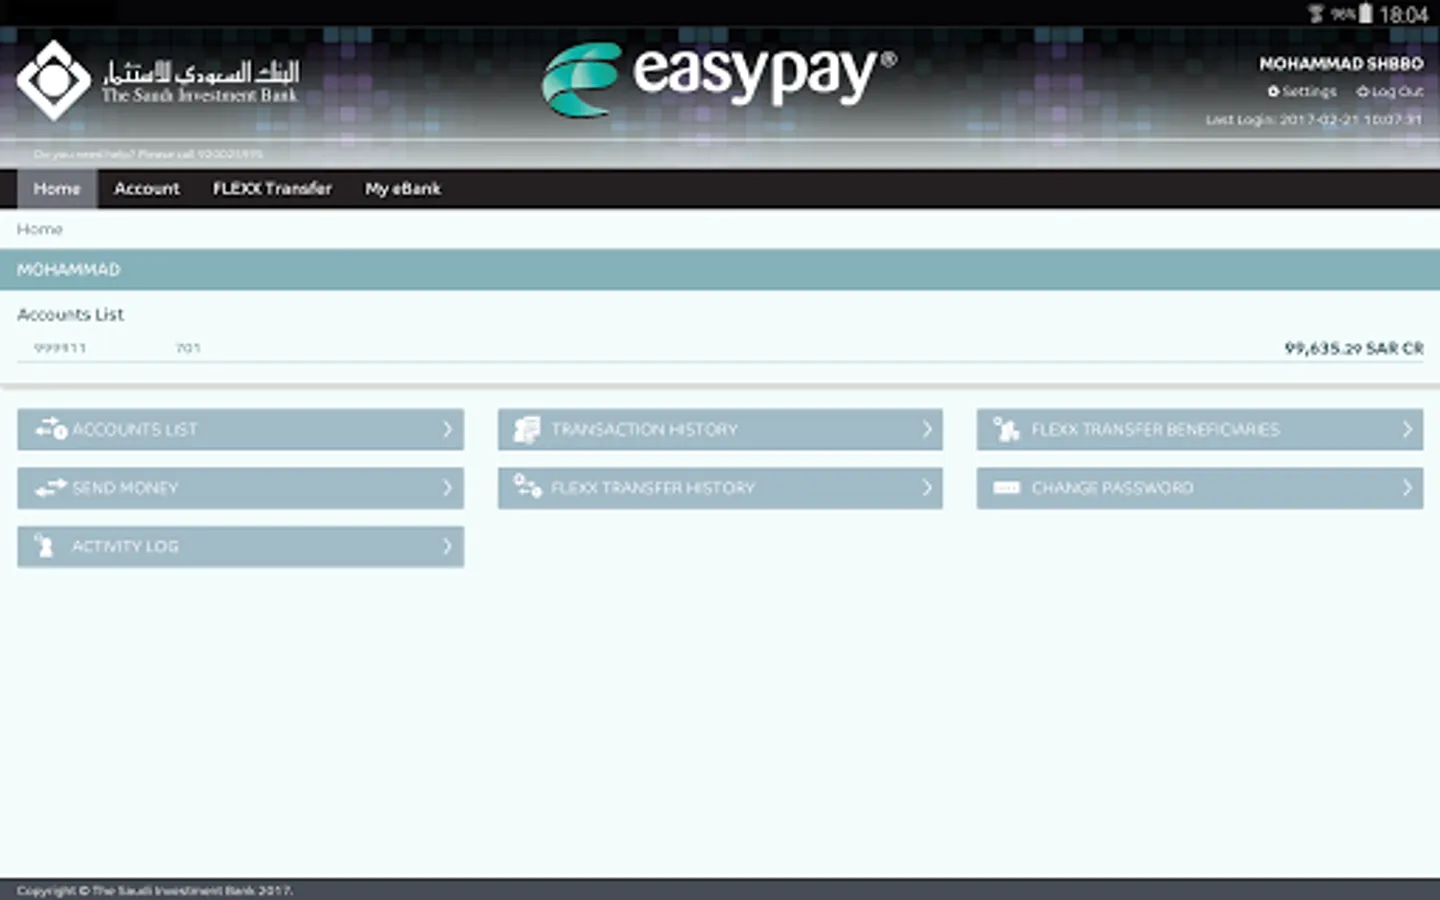Select the Home menu tab
Viewport: 1440px width, 900px height.
[57, 189]
